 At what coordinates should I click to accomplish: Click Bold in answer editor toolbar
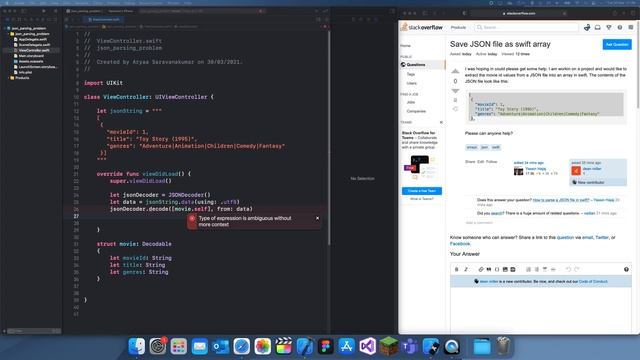(x=457, y=269)
